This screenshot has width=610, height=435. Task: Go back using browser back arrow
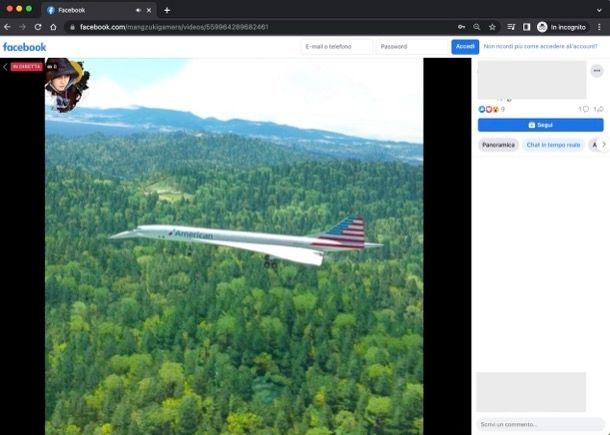click(x=7, y=27)
